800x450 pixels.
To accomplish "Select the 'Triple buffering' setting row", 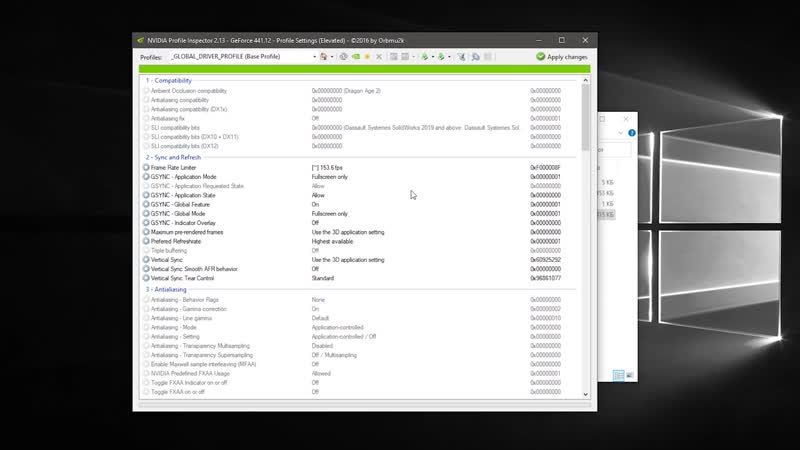I will point(360,251).
